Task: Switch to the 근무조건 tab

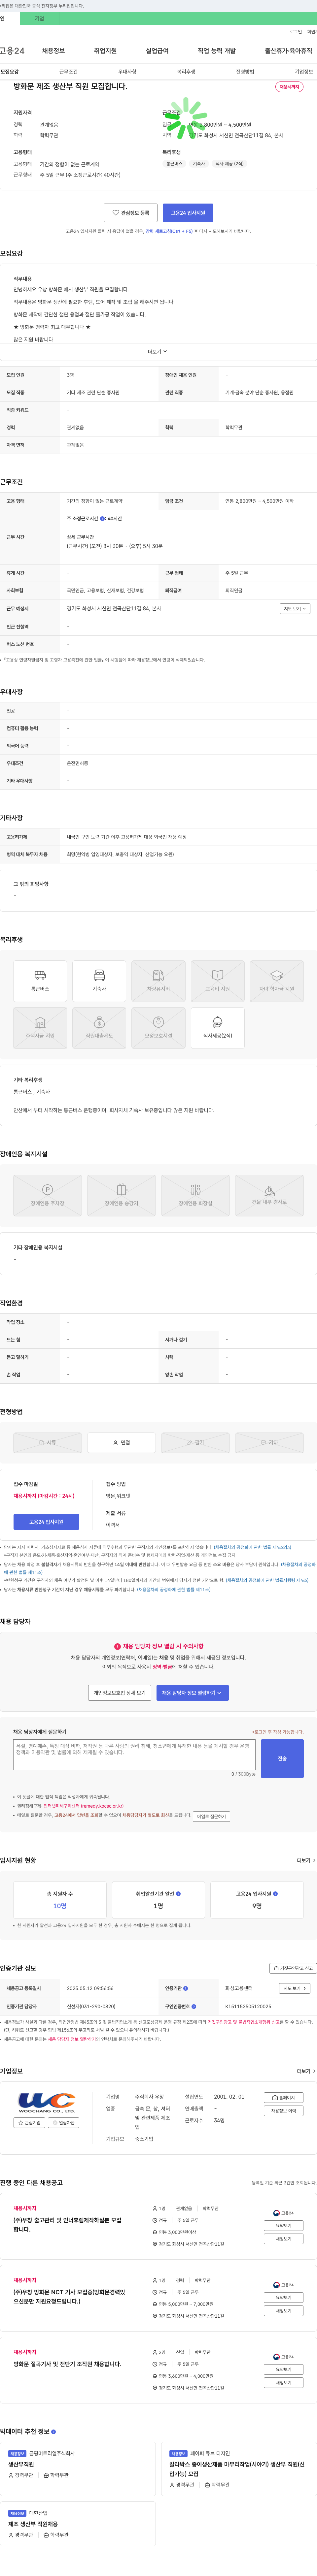Action: (x=68, y=72)
